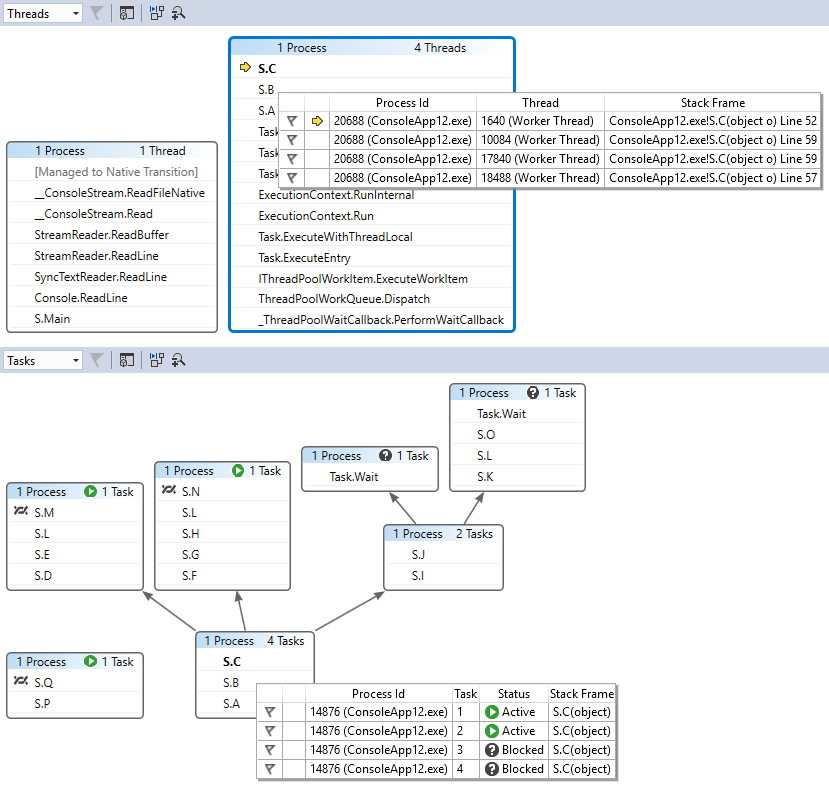Click the yellow current-thread arrow beside S.C
829x789 pixels.
[x=245, y=68]
